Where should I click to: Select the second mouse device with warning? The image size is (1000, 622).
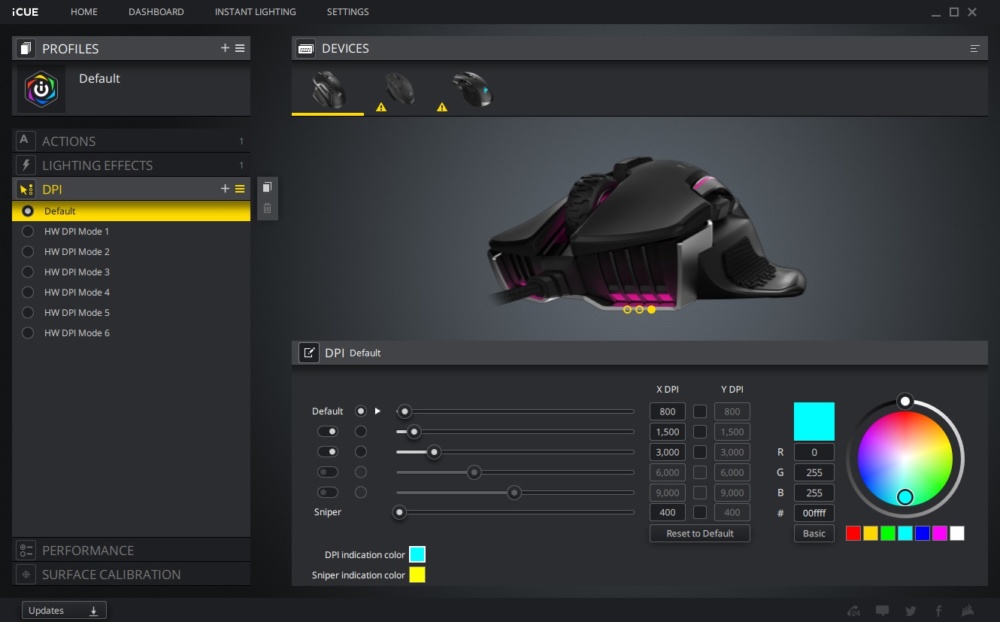(399, 90)
